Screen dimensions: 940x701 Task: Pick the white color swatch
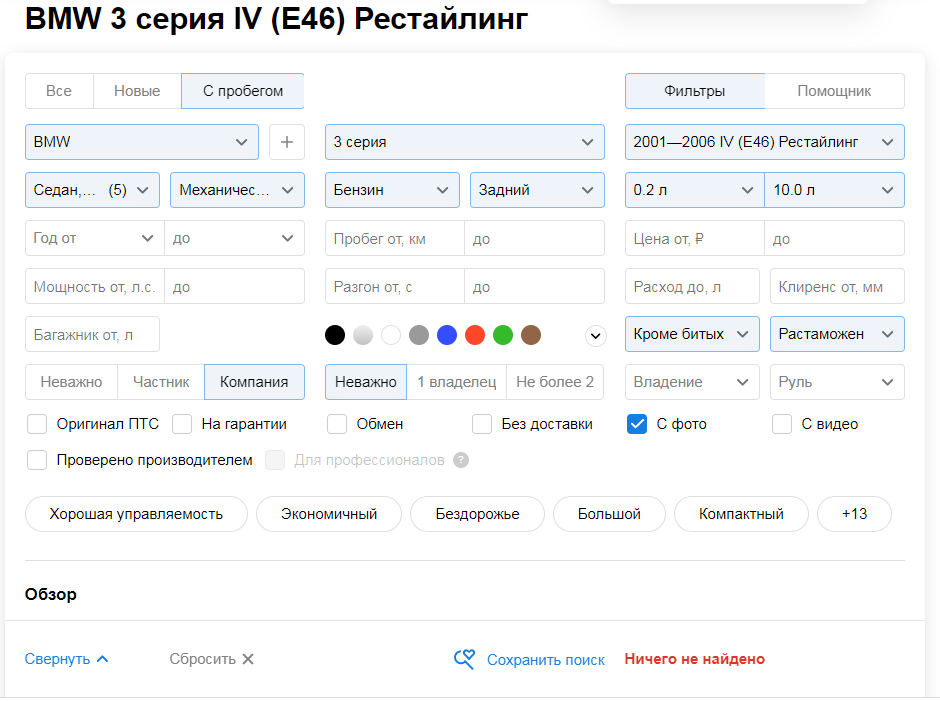pos(391,335)
